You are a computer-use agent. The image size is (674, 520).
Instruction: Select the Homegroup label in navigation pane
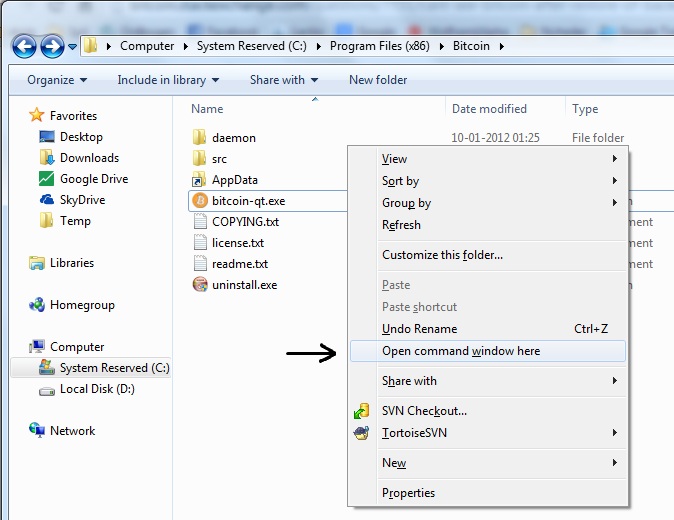83,305
